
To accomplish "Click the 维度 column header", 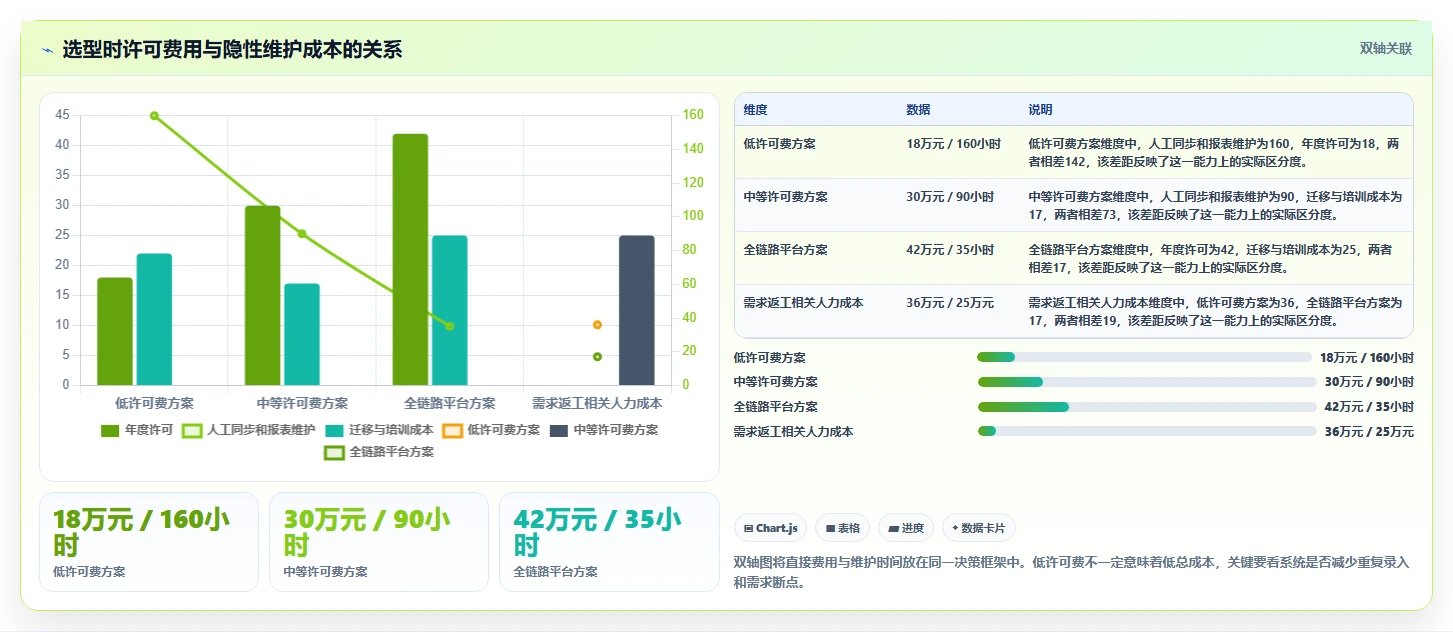I will 755,110.
